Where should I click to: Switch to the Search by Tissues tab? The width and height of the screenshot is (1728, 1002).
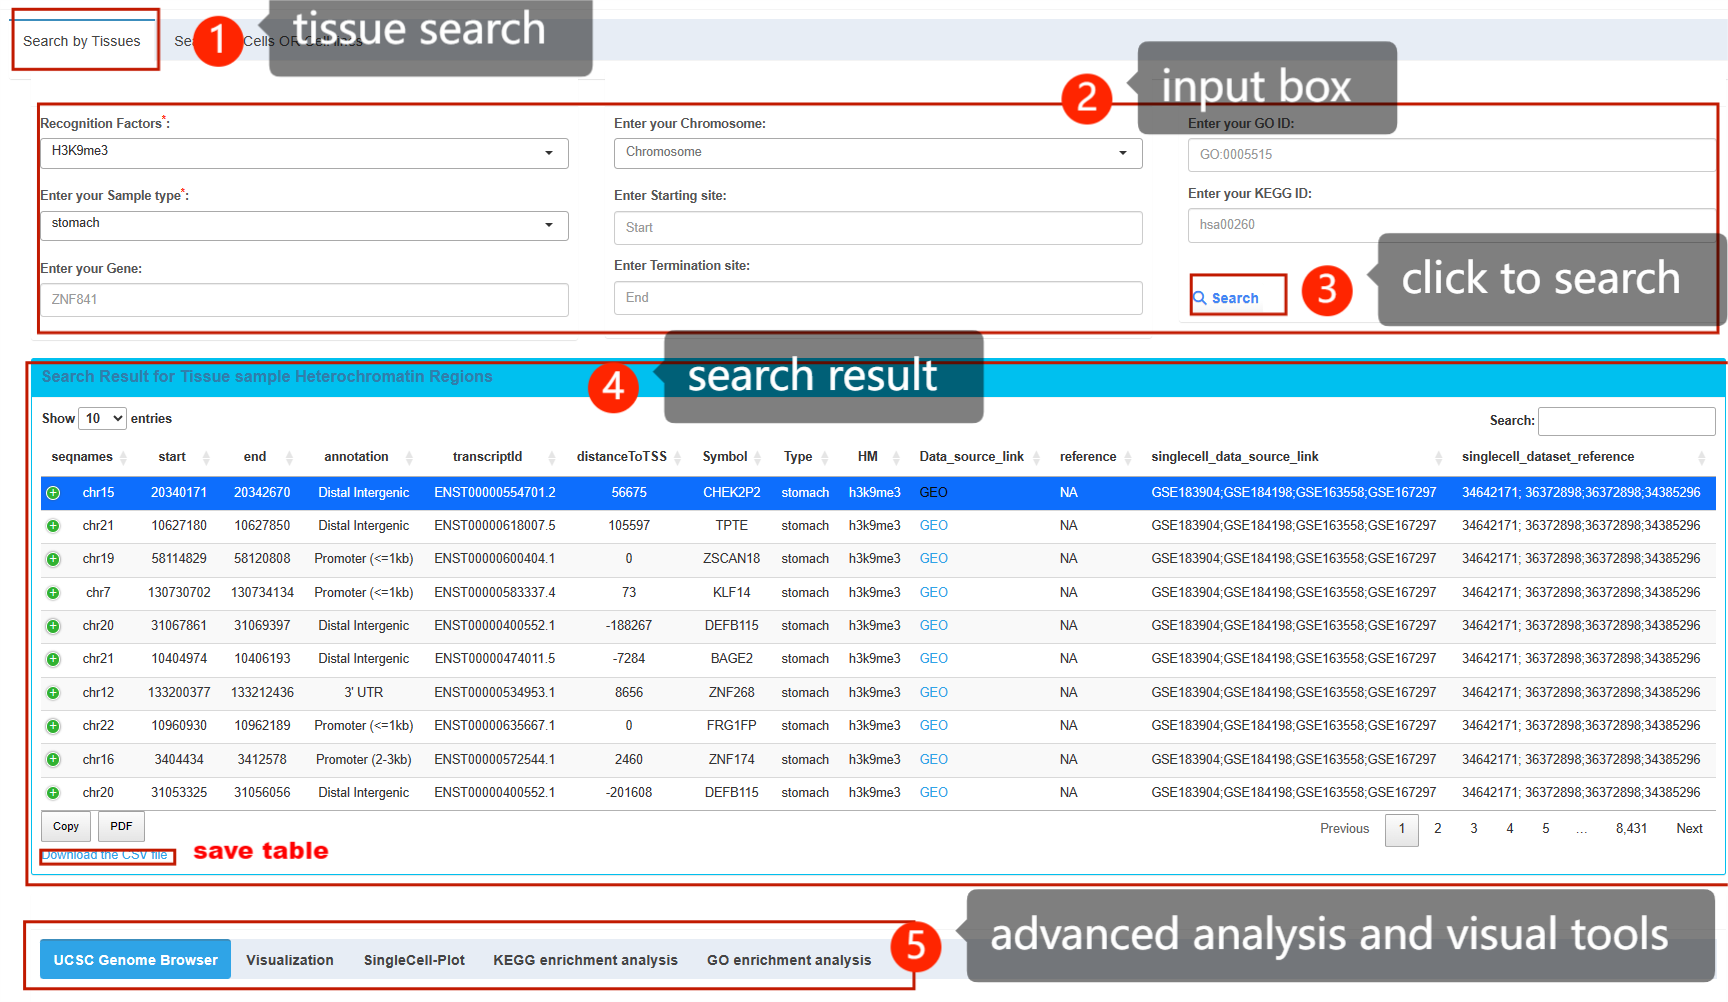click(82, 41)
